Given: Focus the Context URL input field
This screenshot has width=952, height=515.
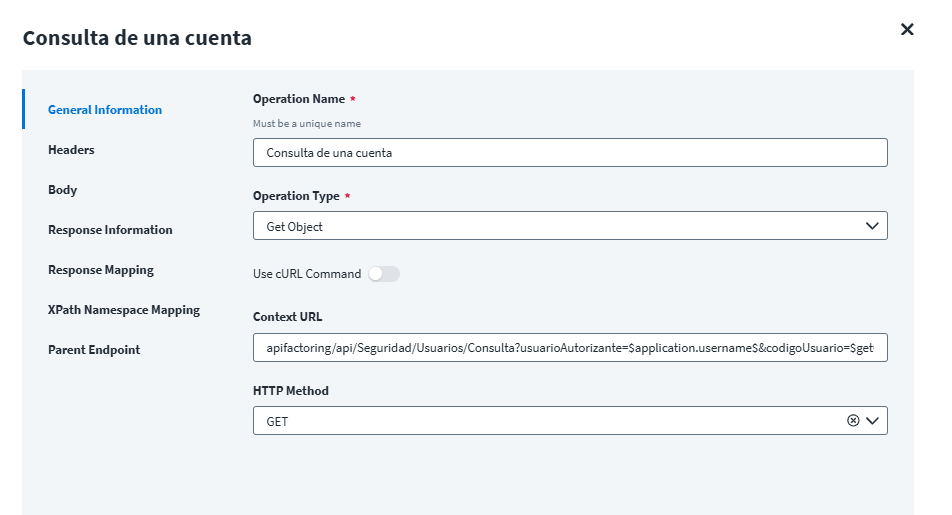Looking at the screenshot, I should click(570, 347).
